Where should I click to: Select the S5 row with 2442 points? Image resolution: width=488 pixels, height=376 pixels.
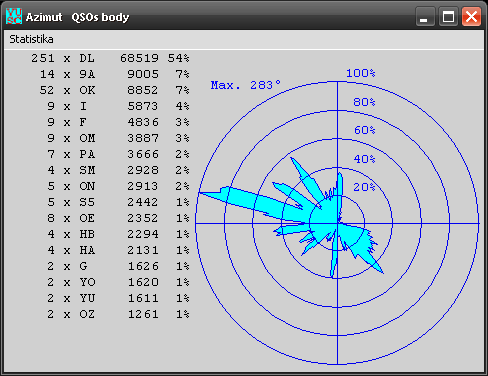118,202
